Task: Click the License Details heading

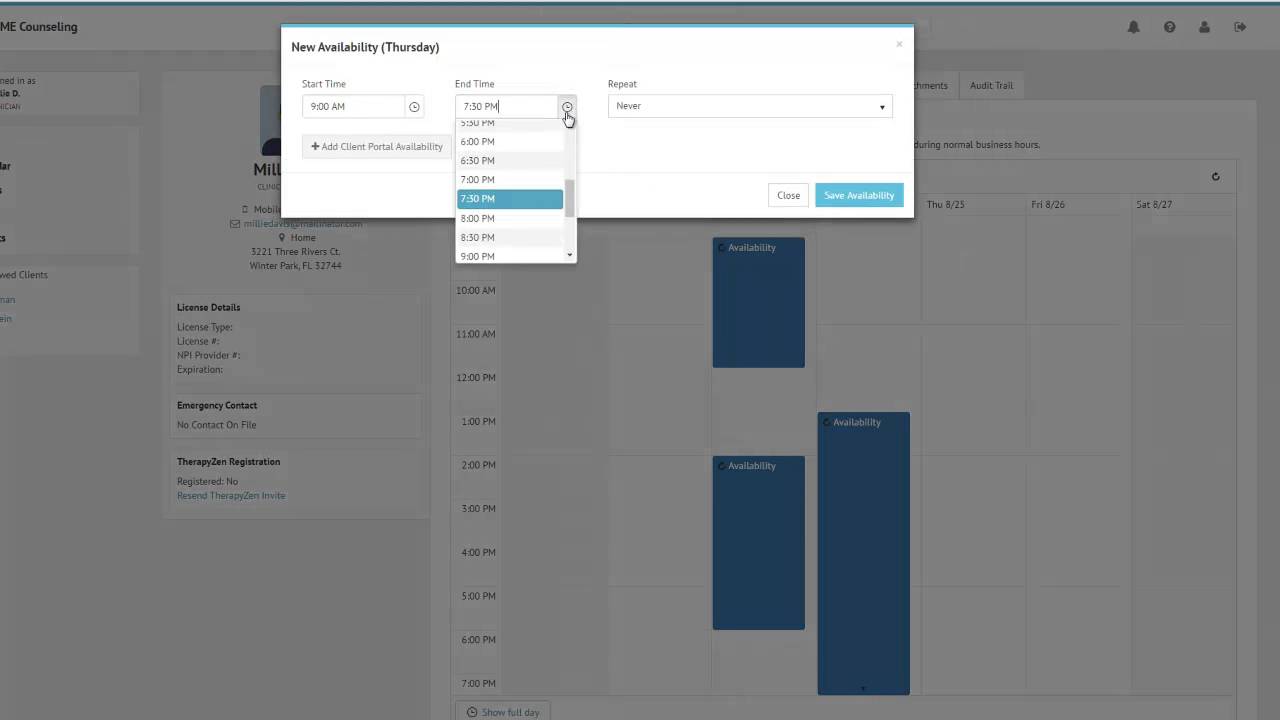Action: click(209, 308)
